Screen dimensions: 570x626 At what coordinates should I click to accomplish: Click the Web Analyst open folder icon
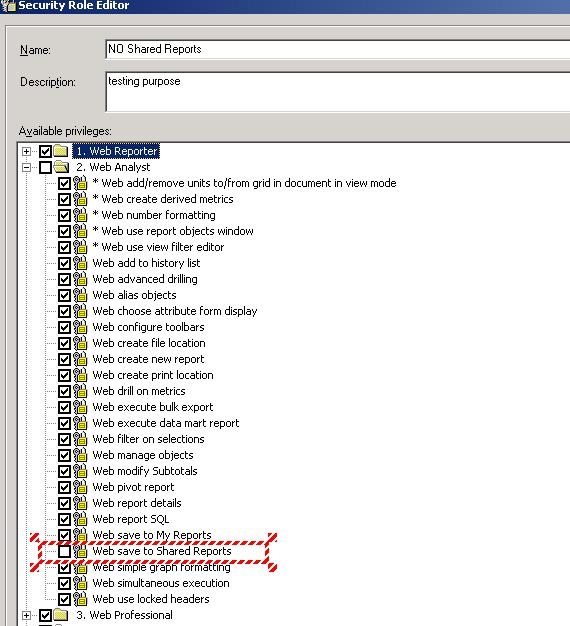tap(61, 167)
